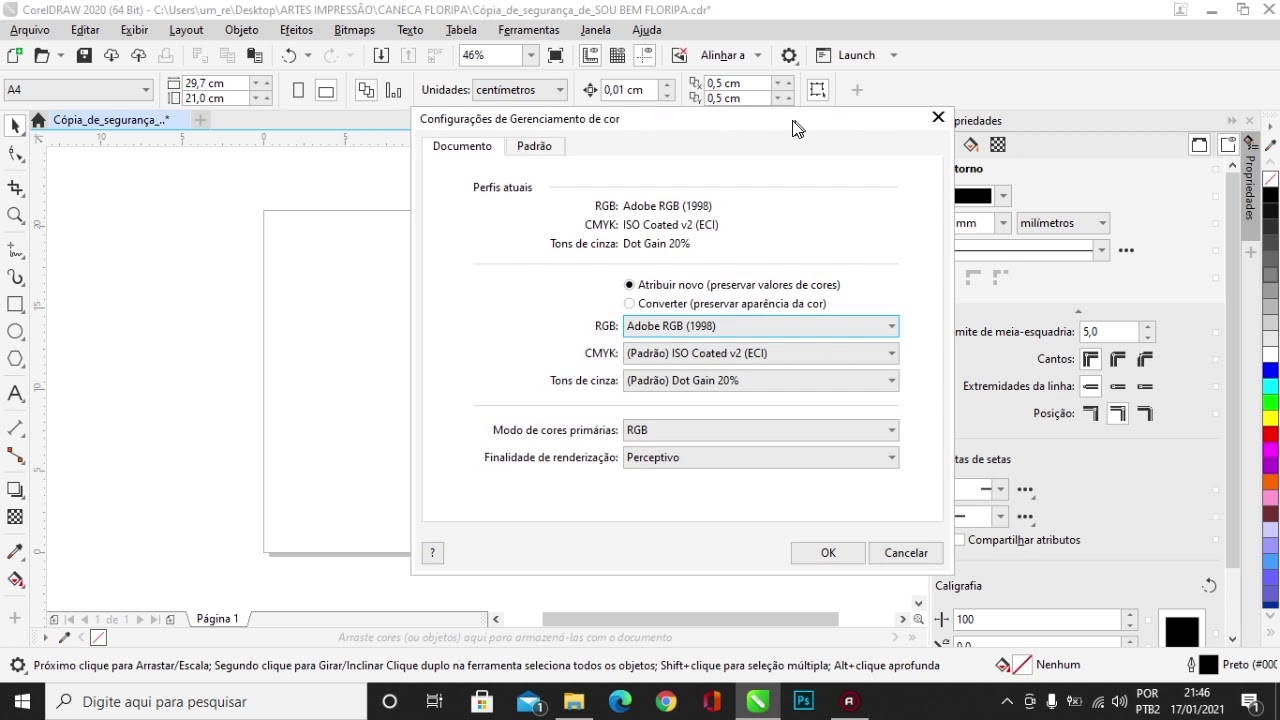This screenshot has width=1280, height=720.
Task: Select the Transparency checkerboard tool
Action: 15,517
